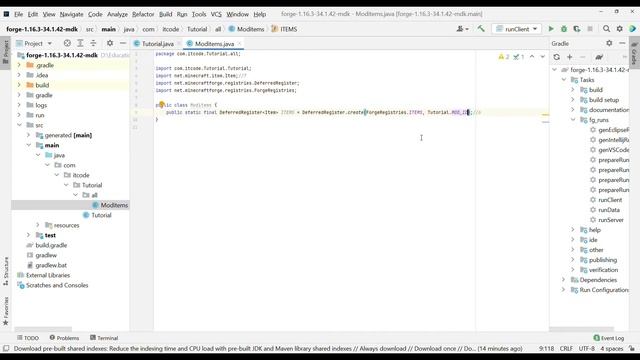Viewport: 640px width, 360px height.
Task: Click the Stop square icon
Action: (x=590, y=29)
